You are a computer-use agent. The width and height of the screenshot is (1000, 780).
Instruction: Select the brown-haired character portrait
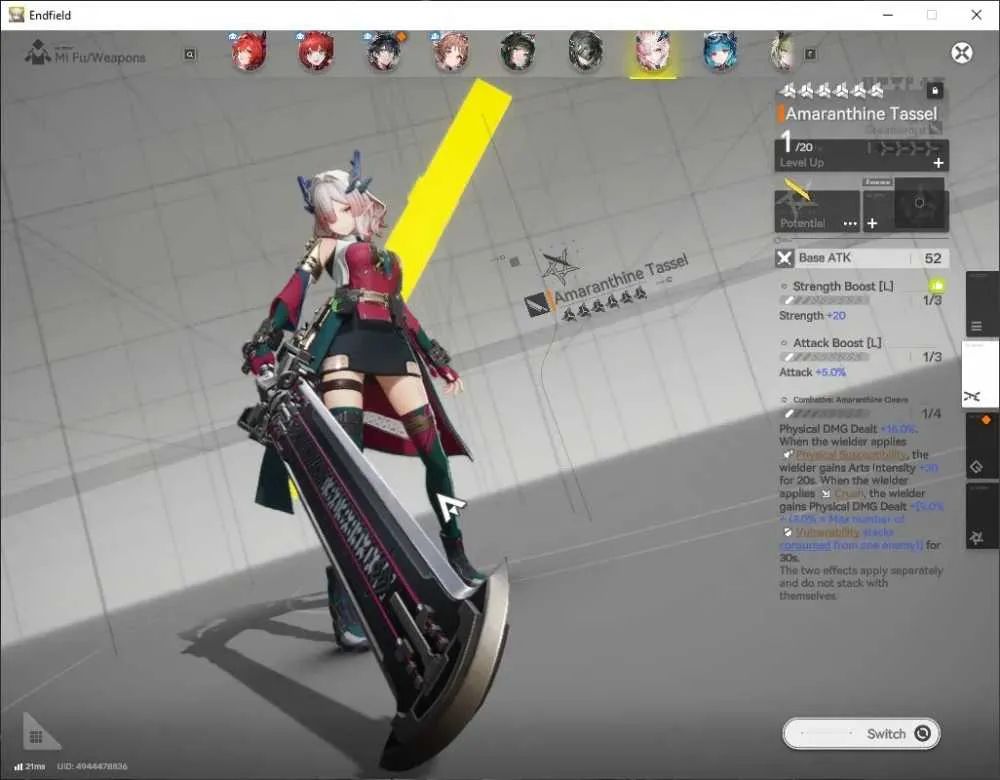click(x=451, y=51)
